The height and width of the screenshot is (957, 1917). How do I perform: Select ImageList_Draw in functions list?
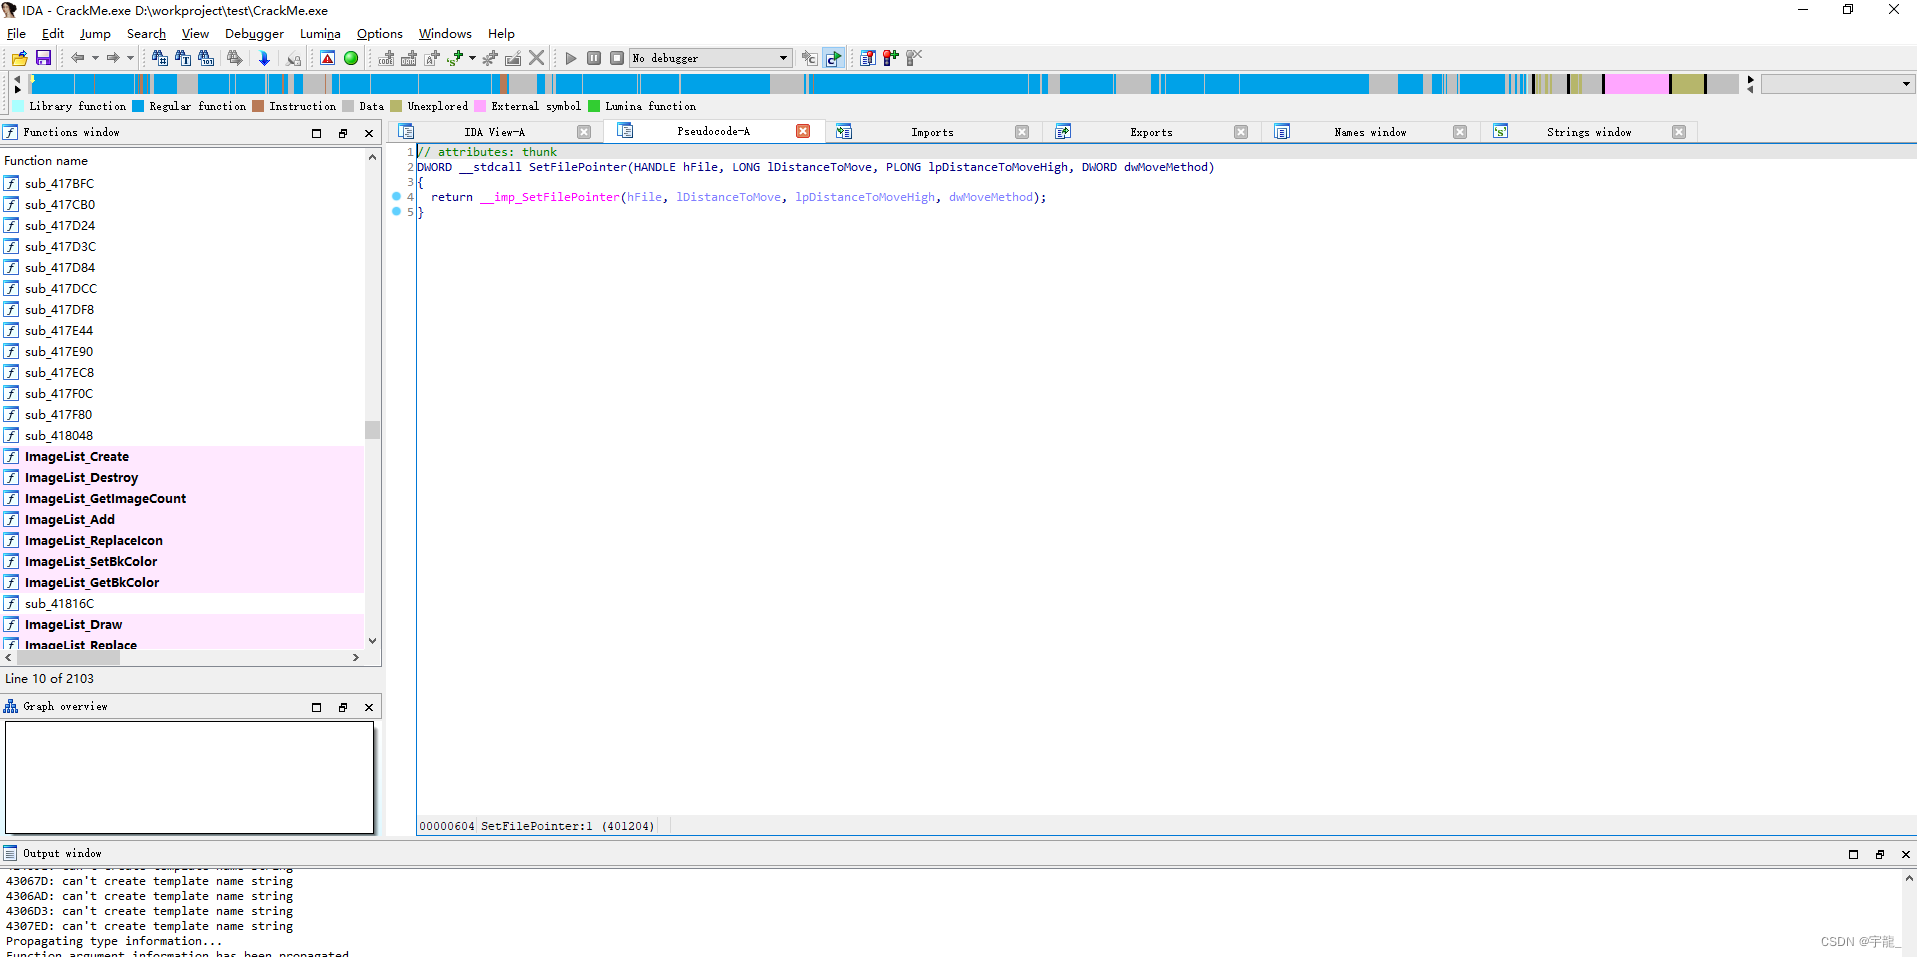(x=183, y=624)
